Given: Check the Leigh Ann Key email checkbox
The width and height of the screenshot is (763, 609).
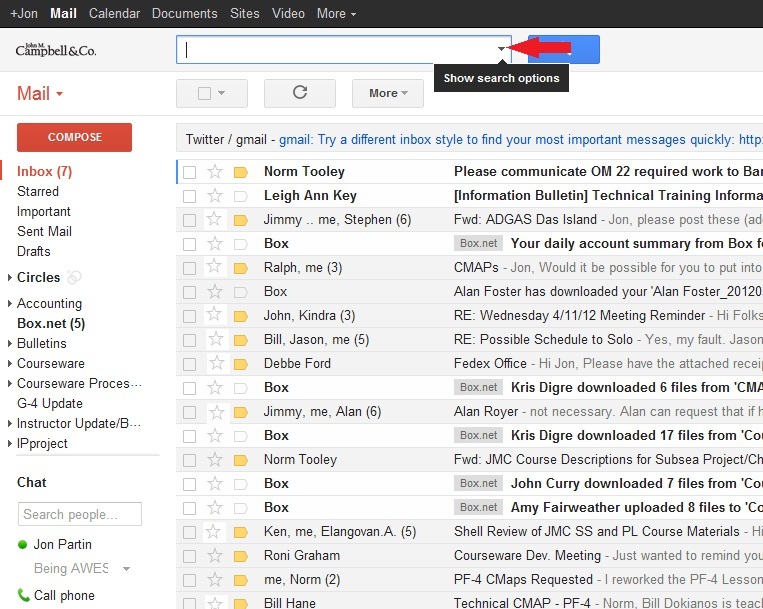Looking at the screenshot, I should click(x=189, y=196).
